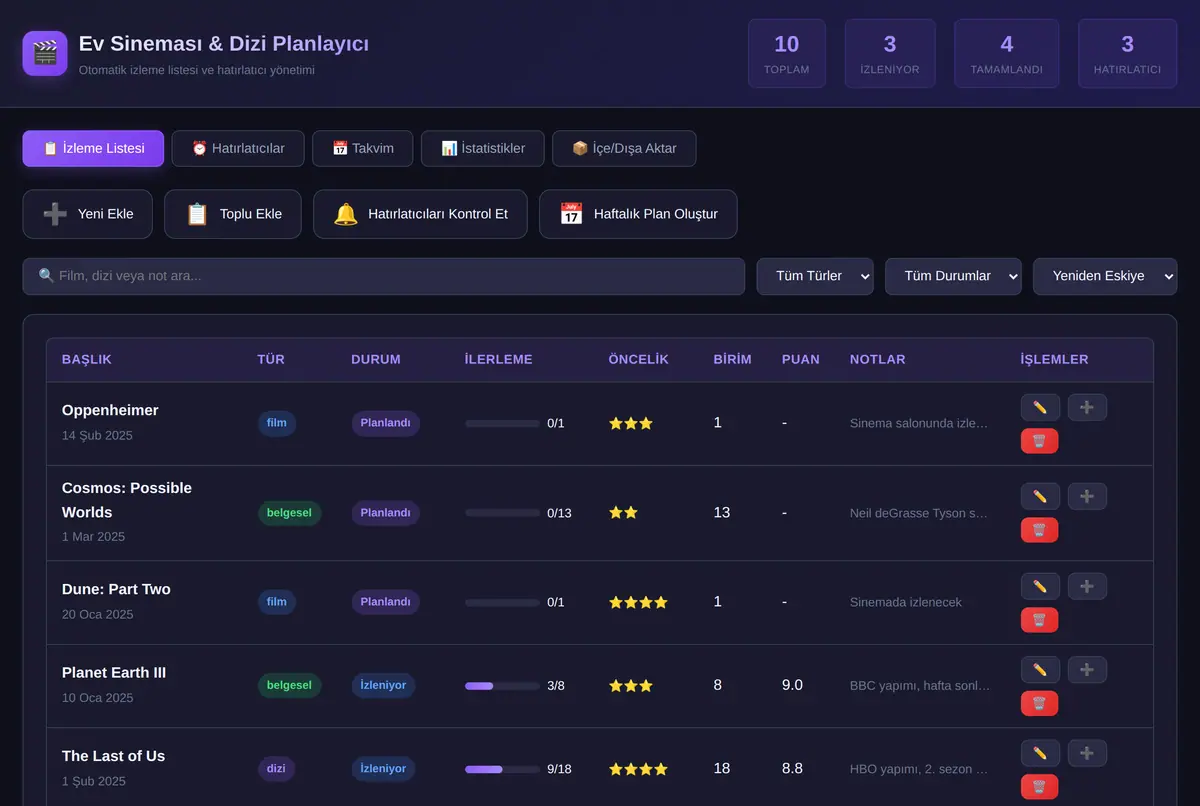The width and height of the screenshot is (1200, 806).
Task: Edit the Oppenheimer entry with pencil icon
Action: coord(1040,407)
